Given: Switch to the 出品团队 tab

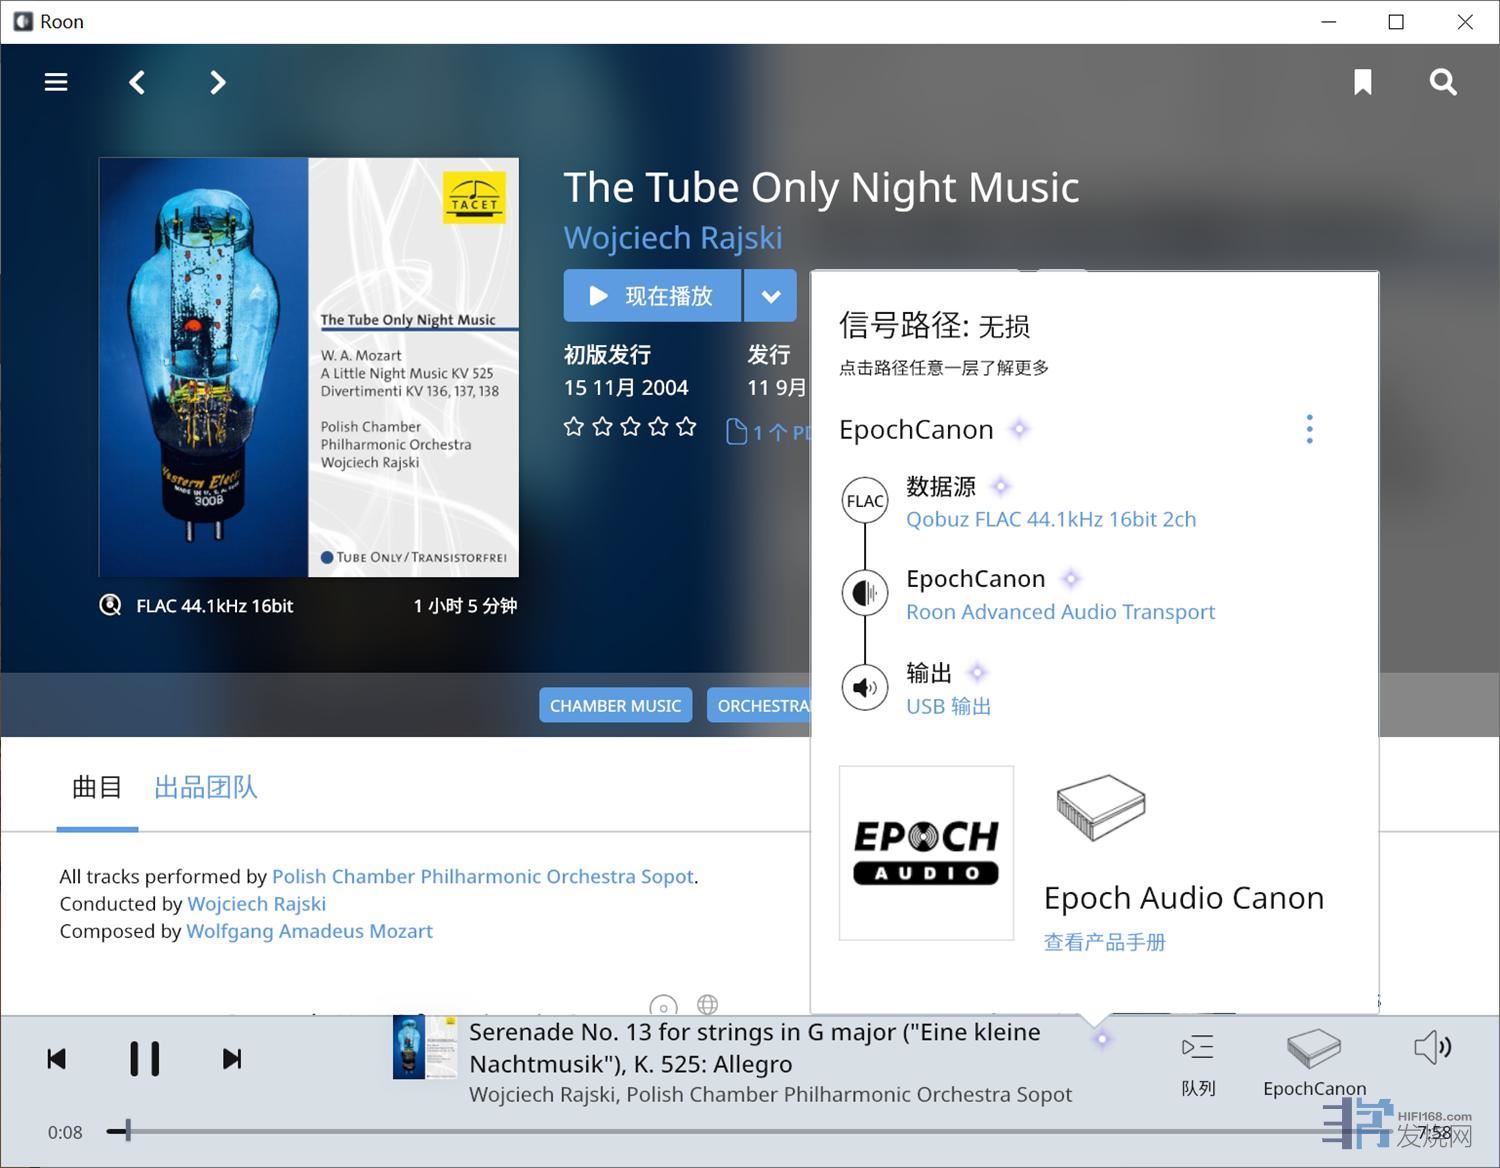Looking at the screenshot, I should click(x=206, y=787).
